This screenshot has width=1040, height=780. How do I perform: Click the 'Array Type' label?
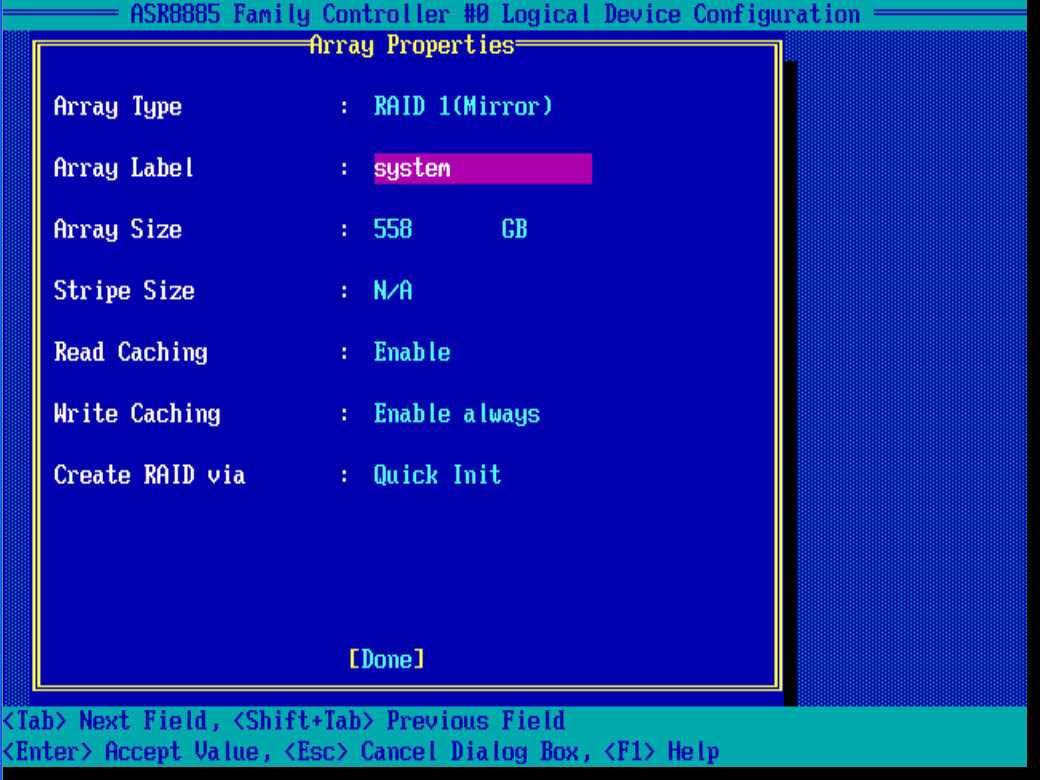(x=118, y=108)
